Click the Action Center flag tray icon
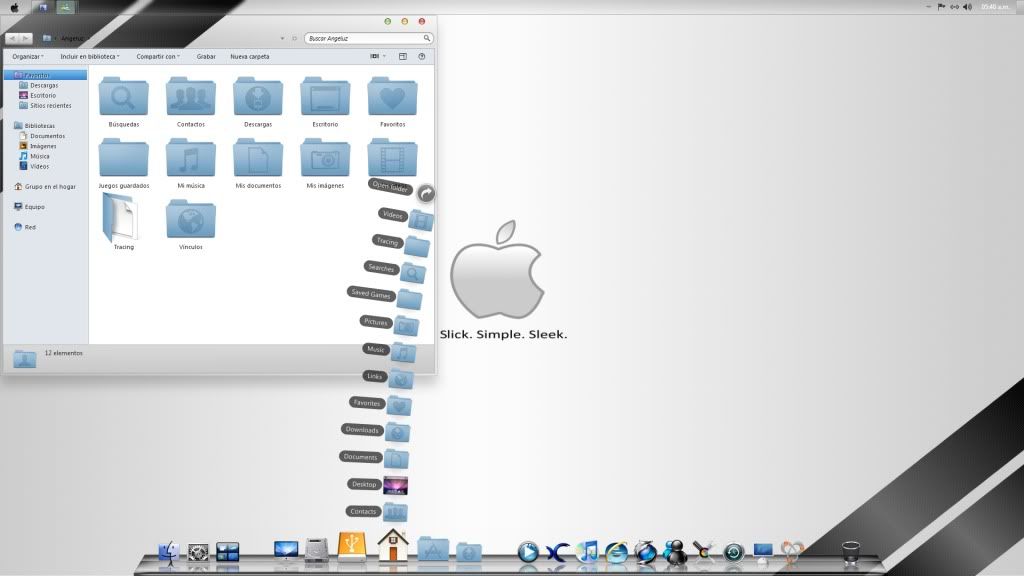The width and height of the screenshot is (1024, 576). (941, 7)
